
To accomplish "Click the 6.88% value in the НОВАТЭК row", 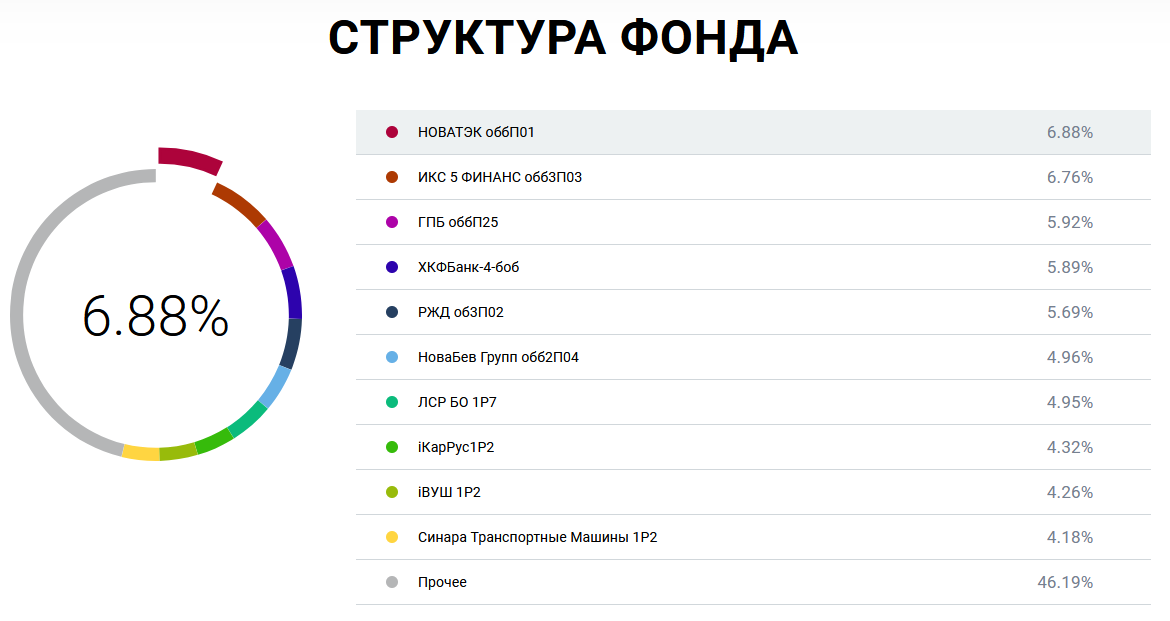I will (x=1069, y=132).
